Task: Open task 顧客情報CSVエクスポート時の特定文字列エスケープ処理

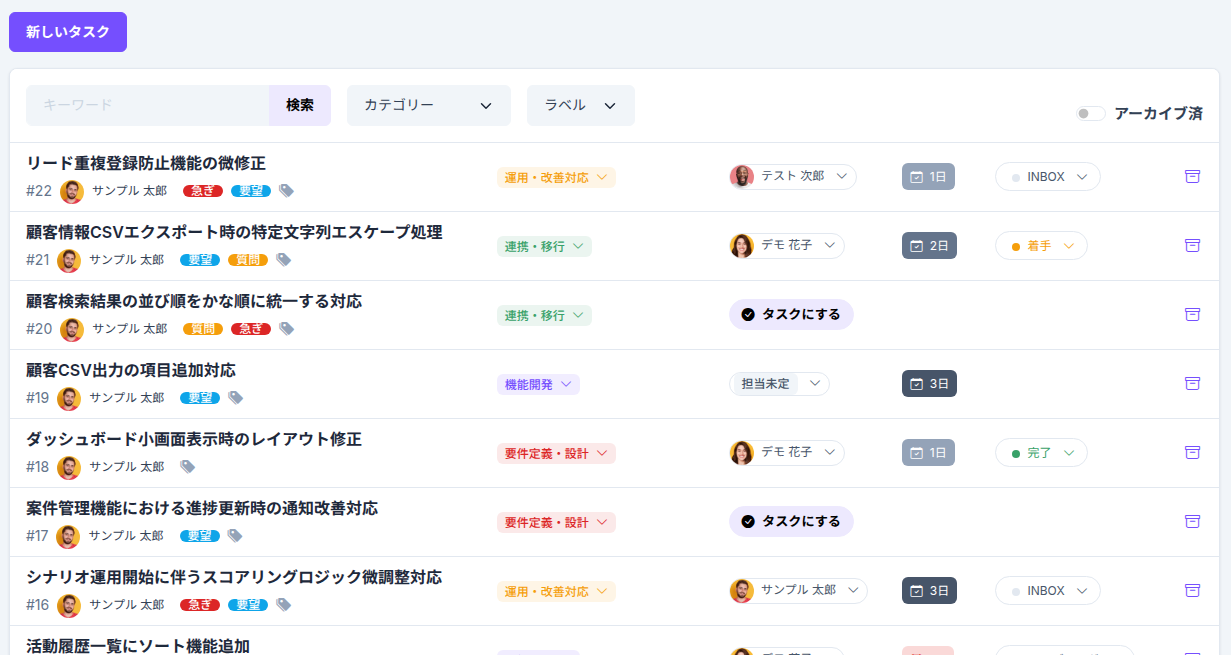Action: click(x=234, y=232)
